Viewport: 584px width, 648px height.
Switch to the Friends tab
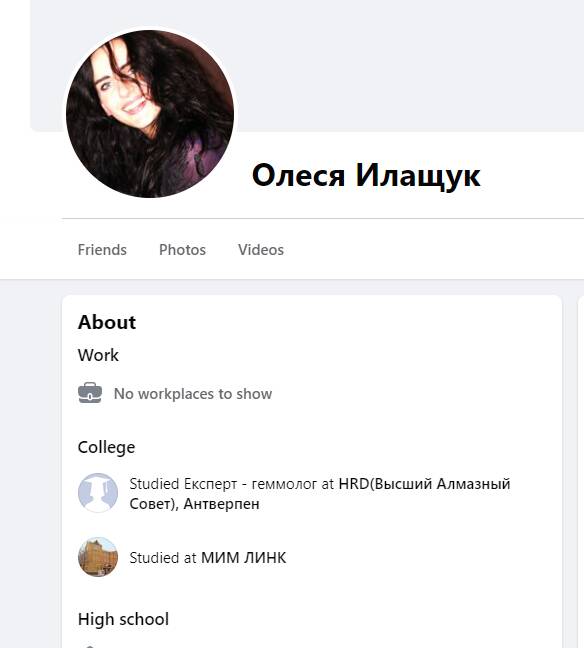coord(102,250)
